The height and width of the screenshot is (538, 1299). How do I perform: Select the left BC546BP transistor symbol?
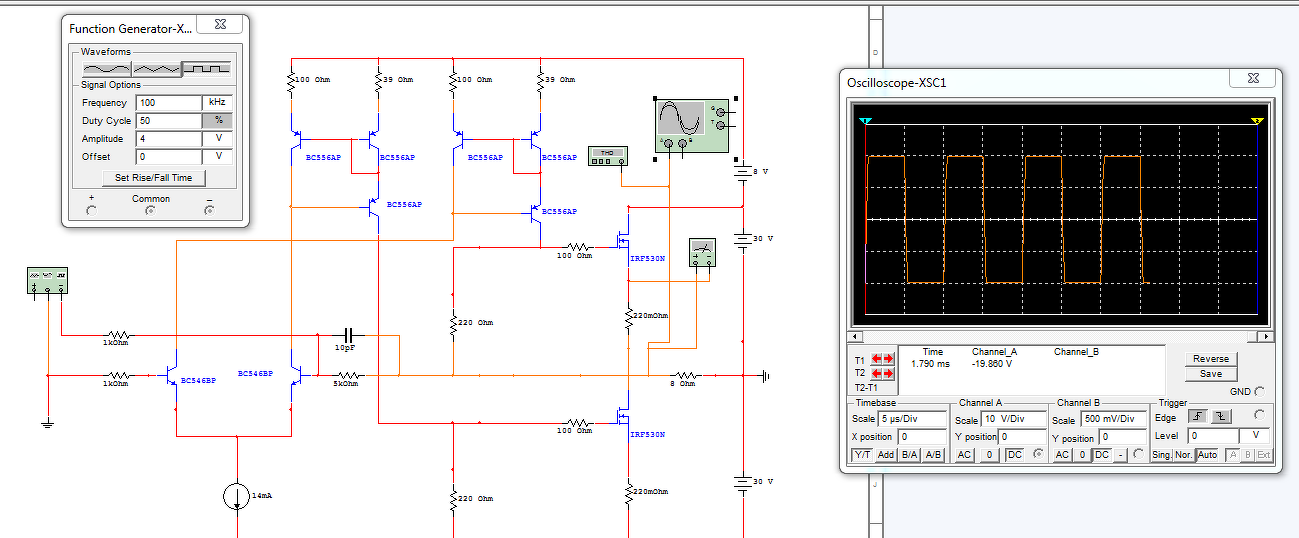tap(171, 377)
